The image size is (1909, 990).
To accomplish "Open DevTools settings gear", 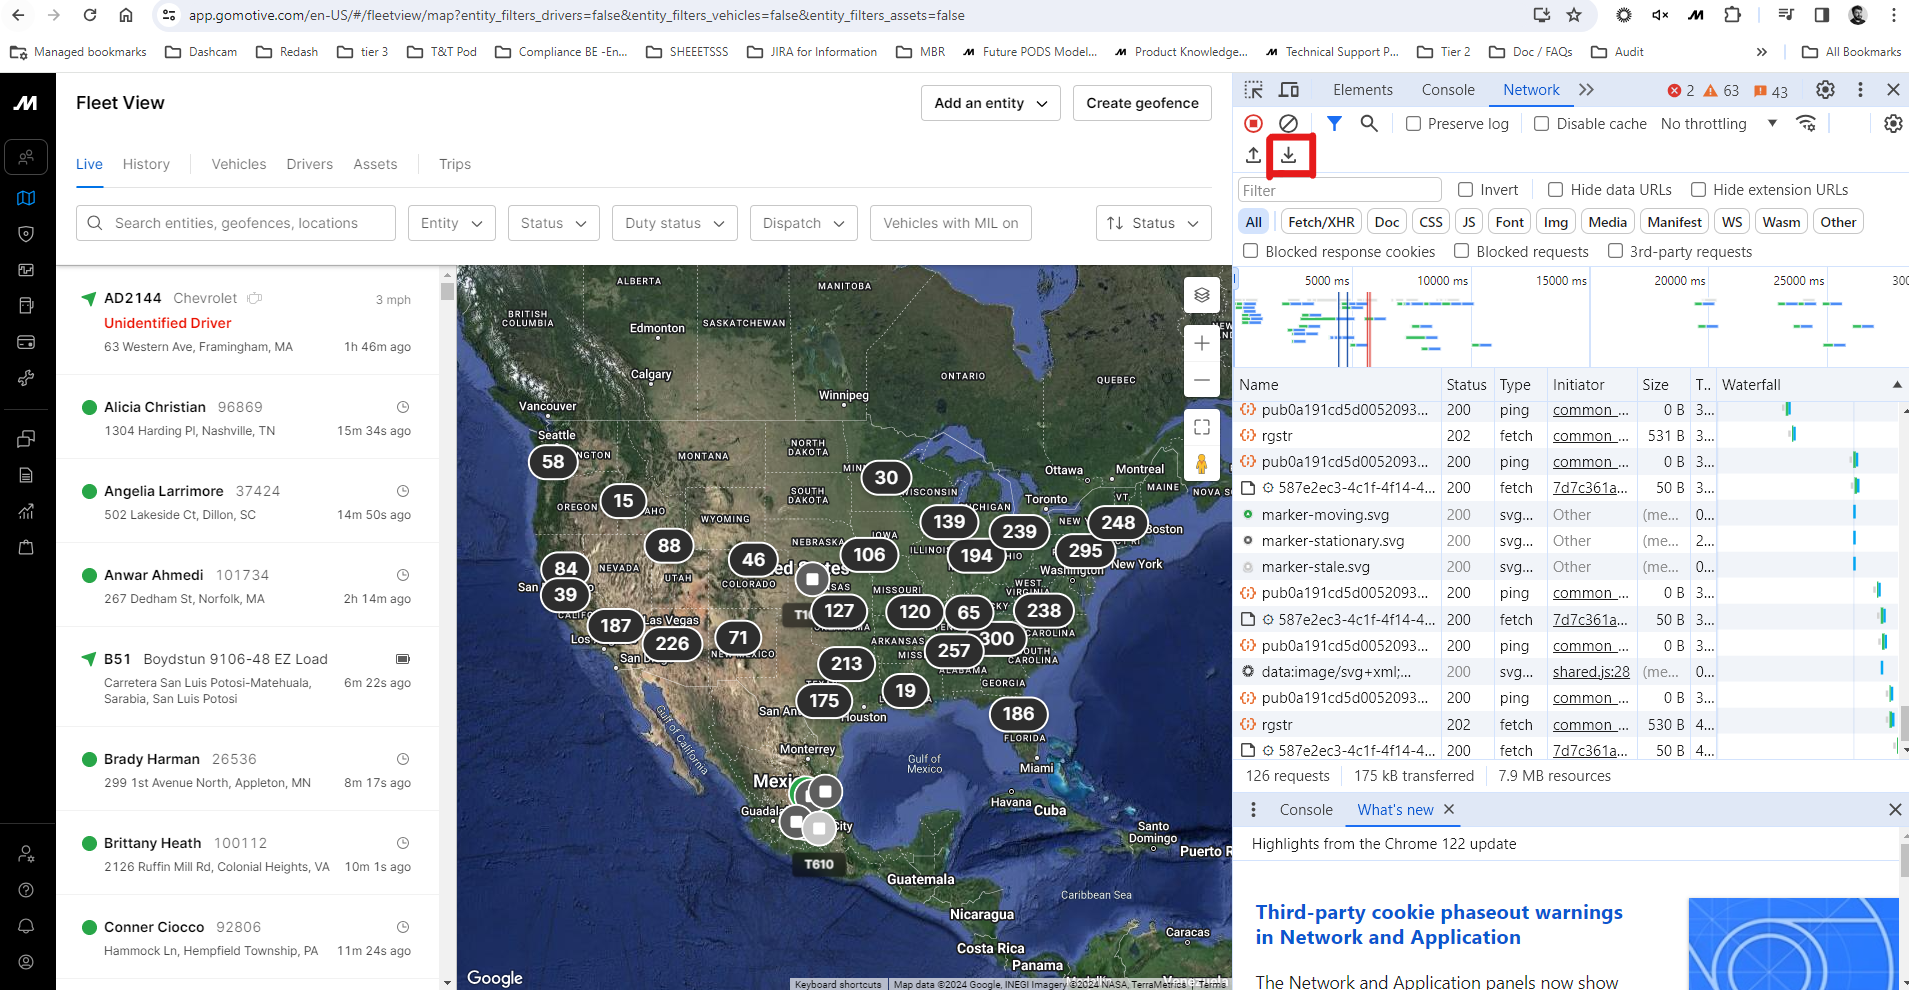I will click(x=1825, y=90).
